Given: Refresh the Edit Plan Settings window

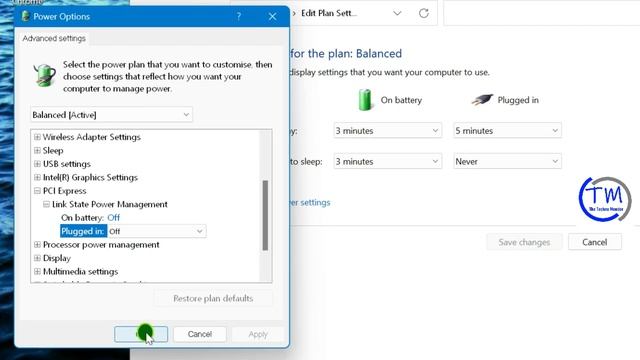Looking at the screenshot, I should [424, 13].
